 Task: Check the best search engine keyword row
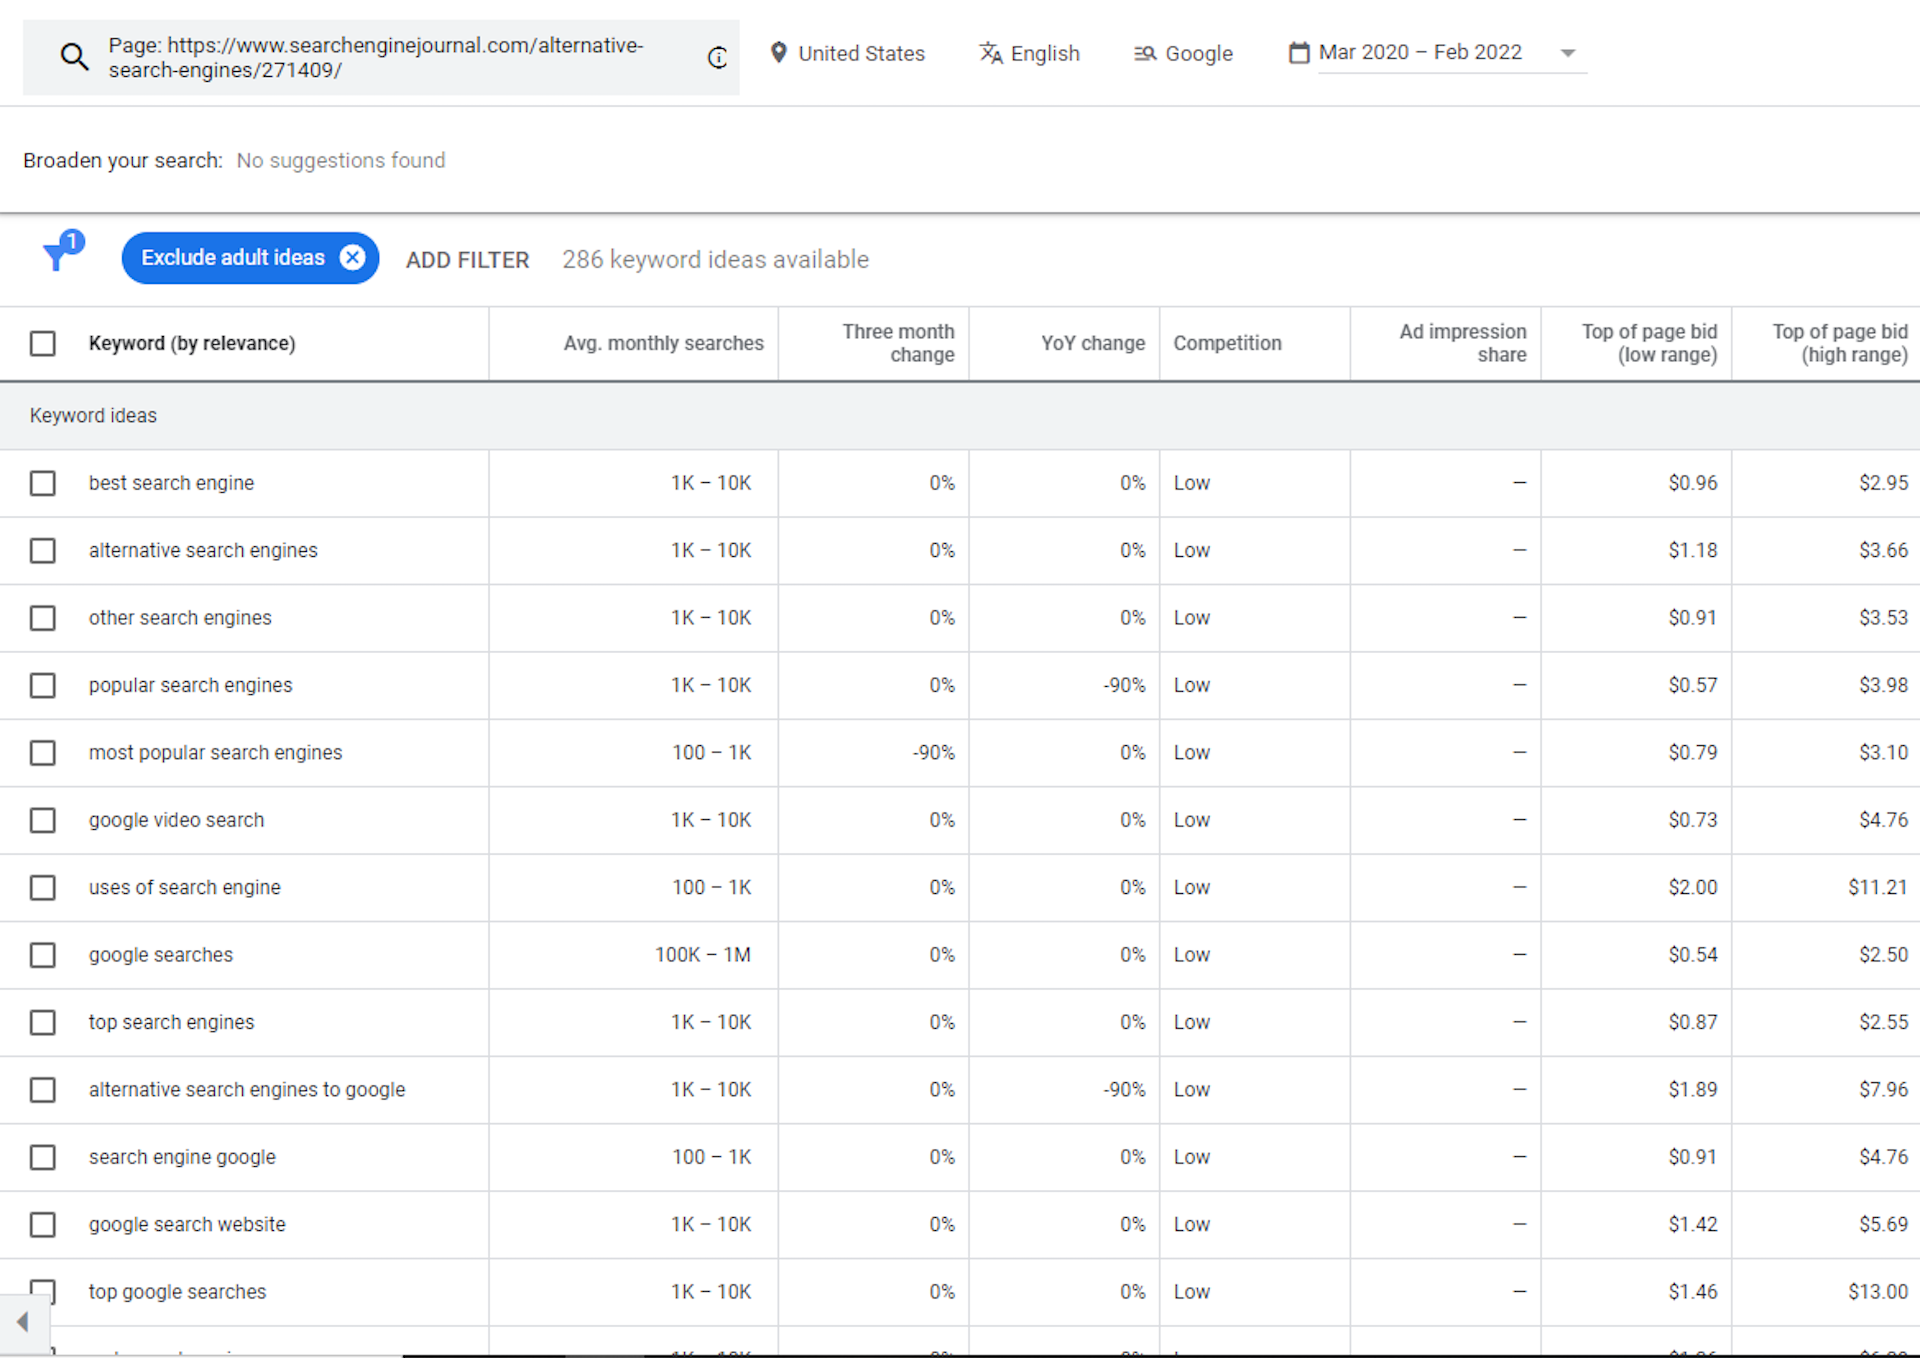click(42, 483)
